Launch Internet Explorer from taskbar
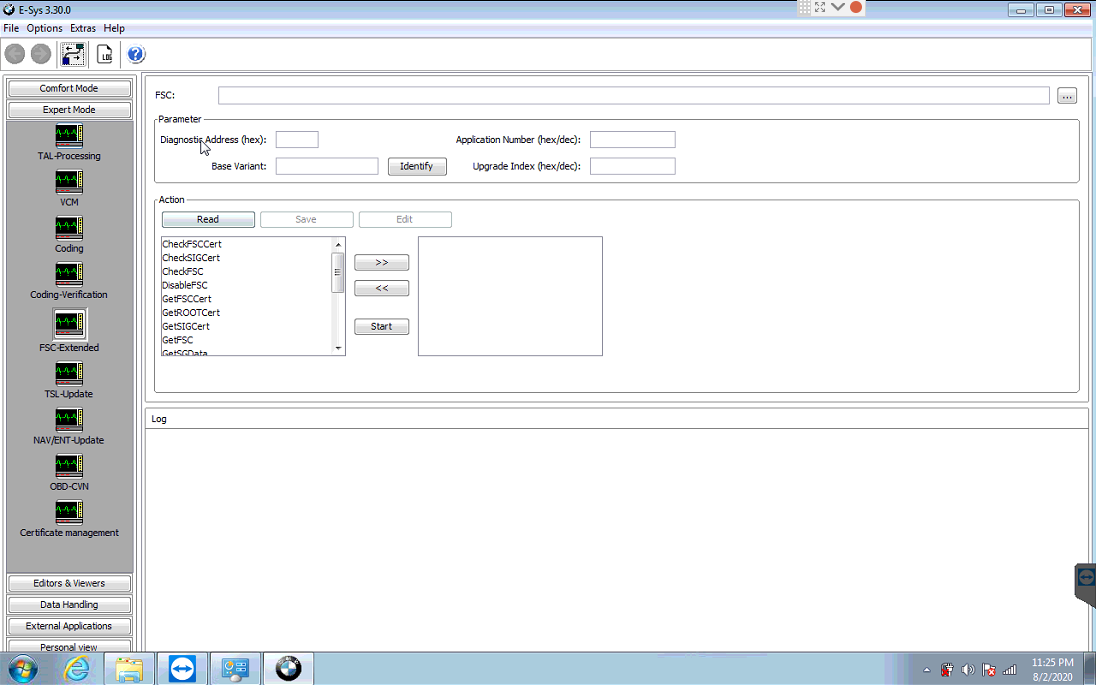1096x685 pixels. [76, 669]
